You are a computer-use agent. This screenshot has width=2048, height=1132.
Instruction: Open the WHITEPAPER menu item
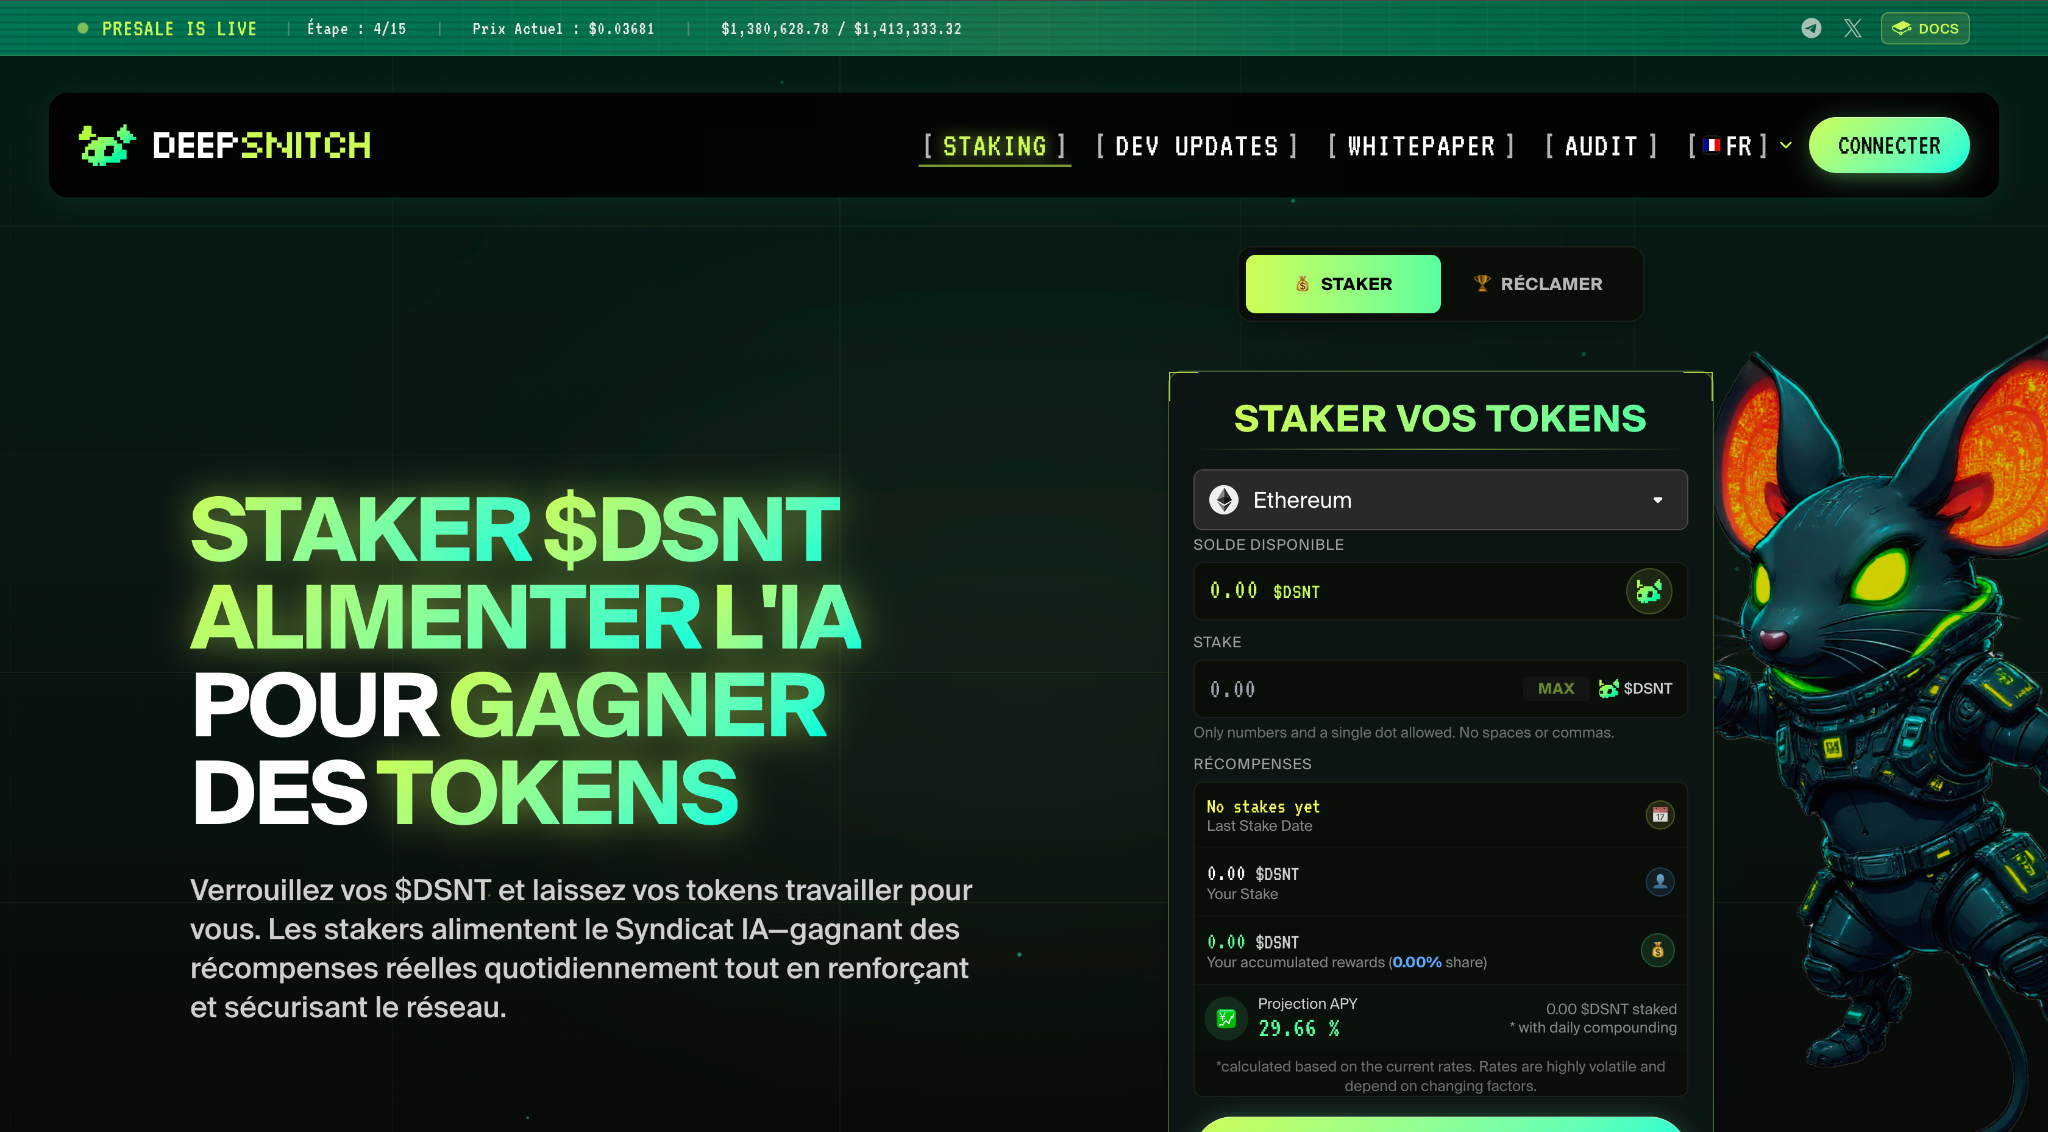(1421, 146)
